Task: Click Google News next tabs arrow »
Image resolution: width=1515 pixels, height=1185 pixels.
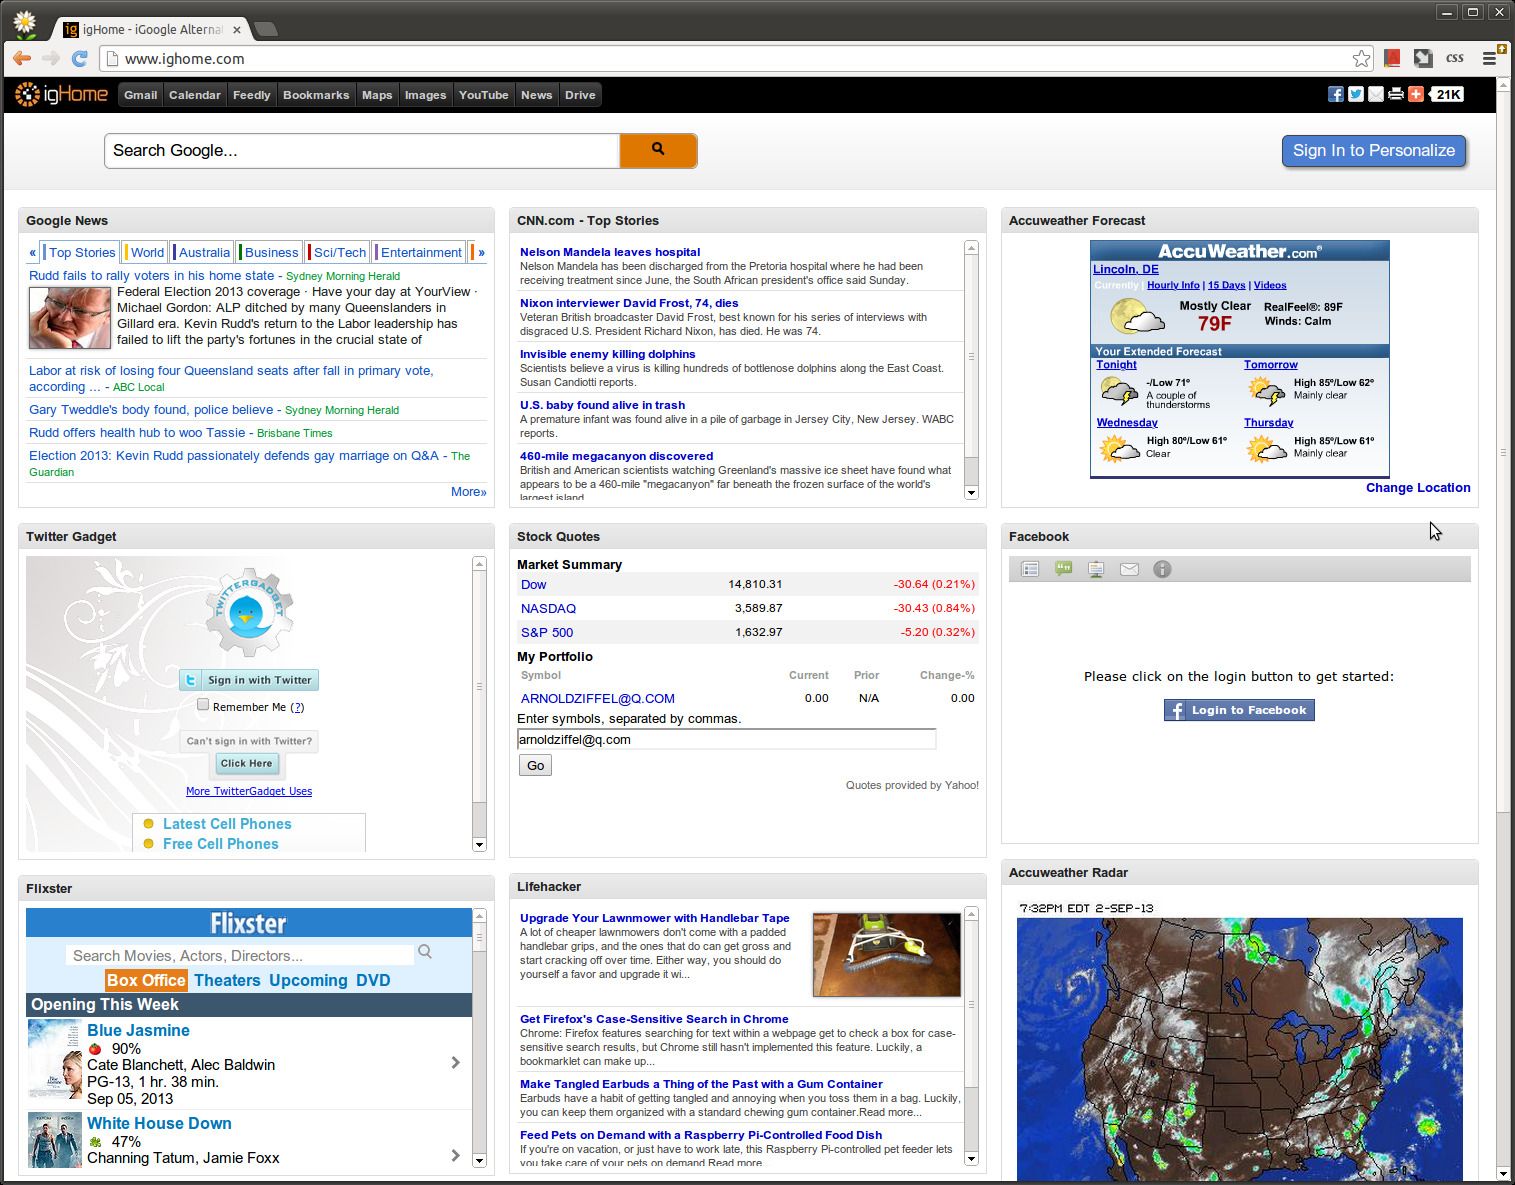Action: [481, 252]
